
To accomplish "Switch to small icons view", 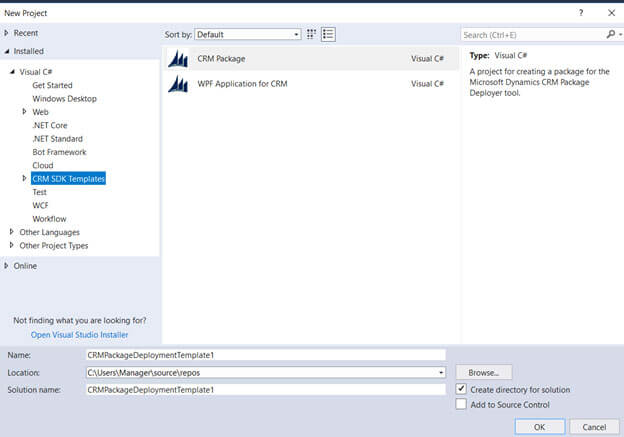I will [311, 34].
